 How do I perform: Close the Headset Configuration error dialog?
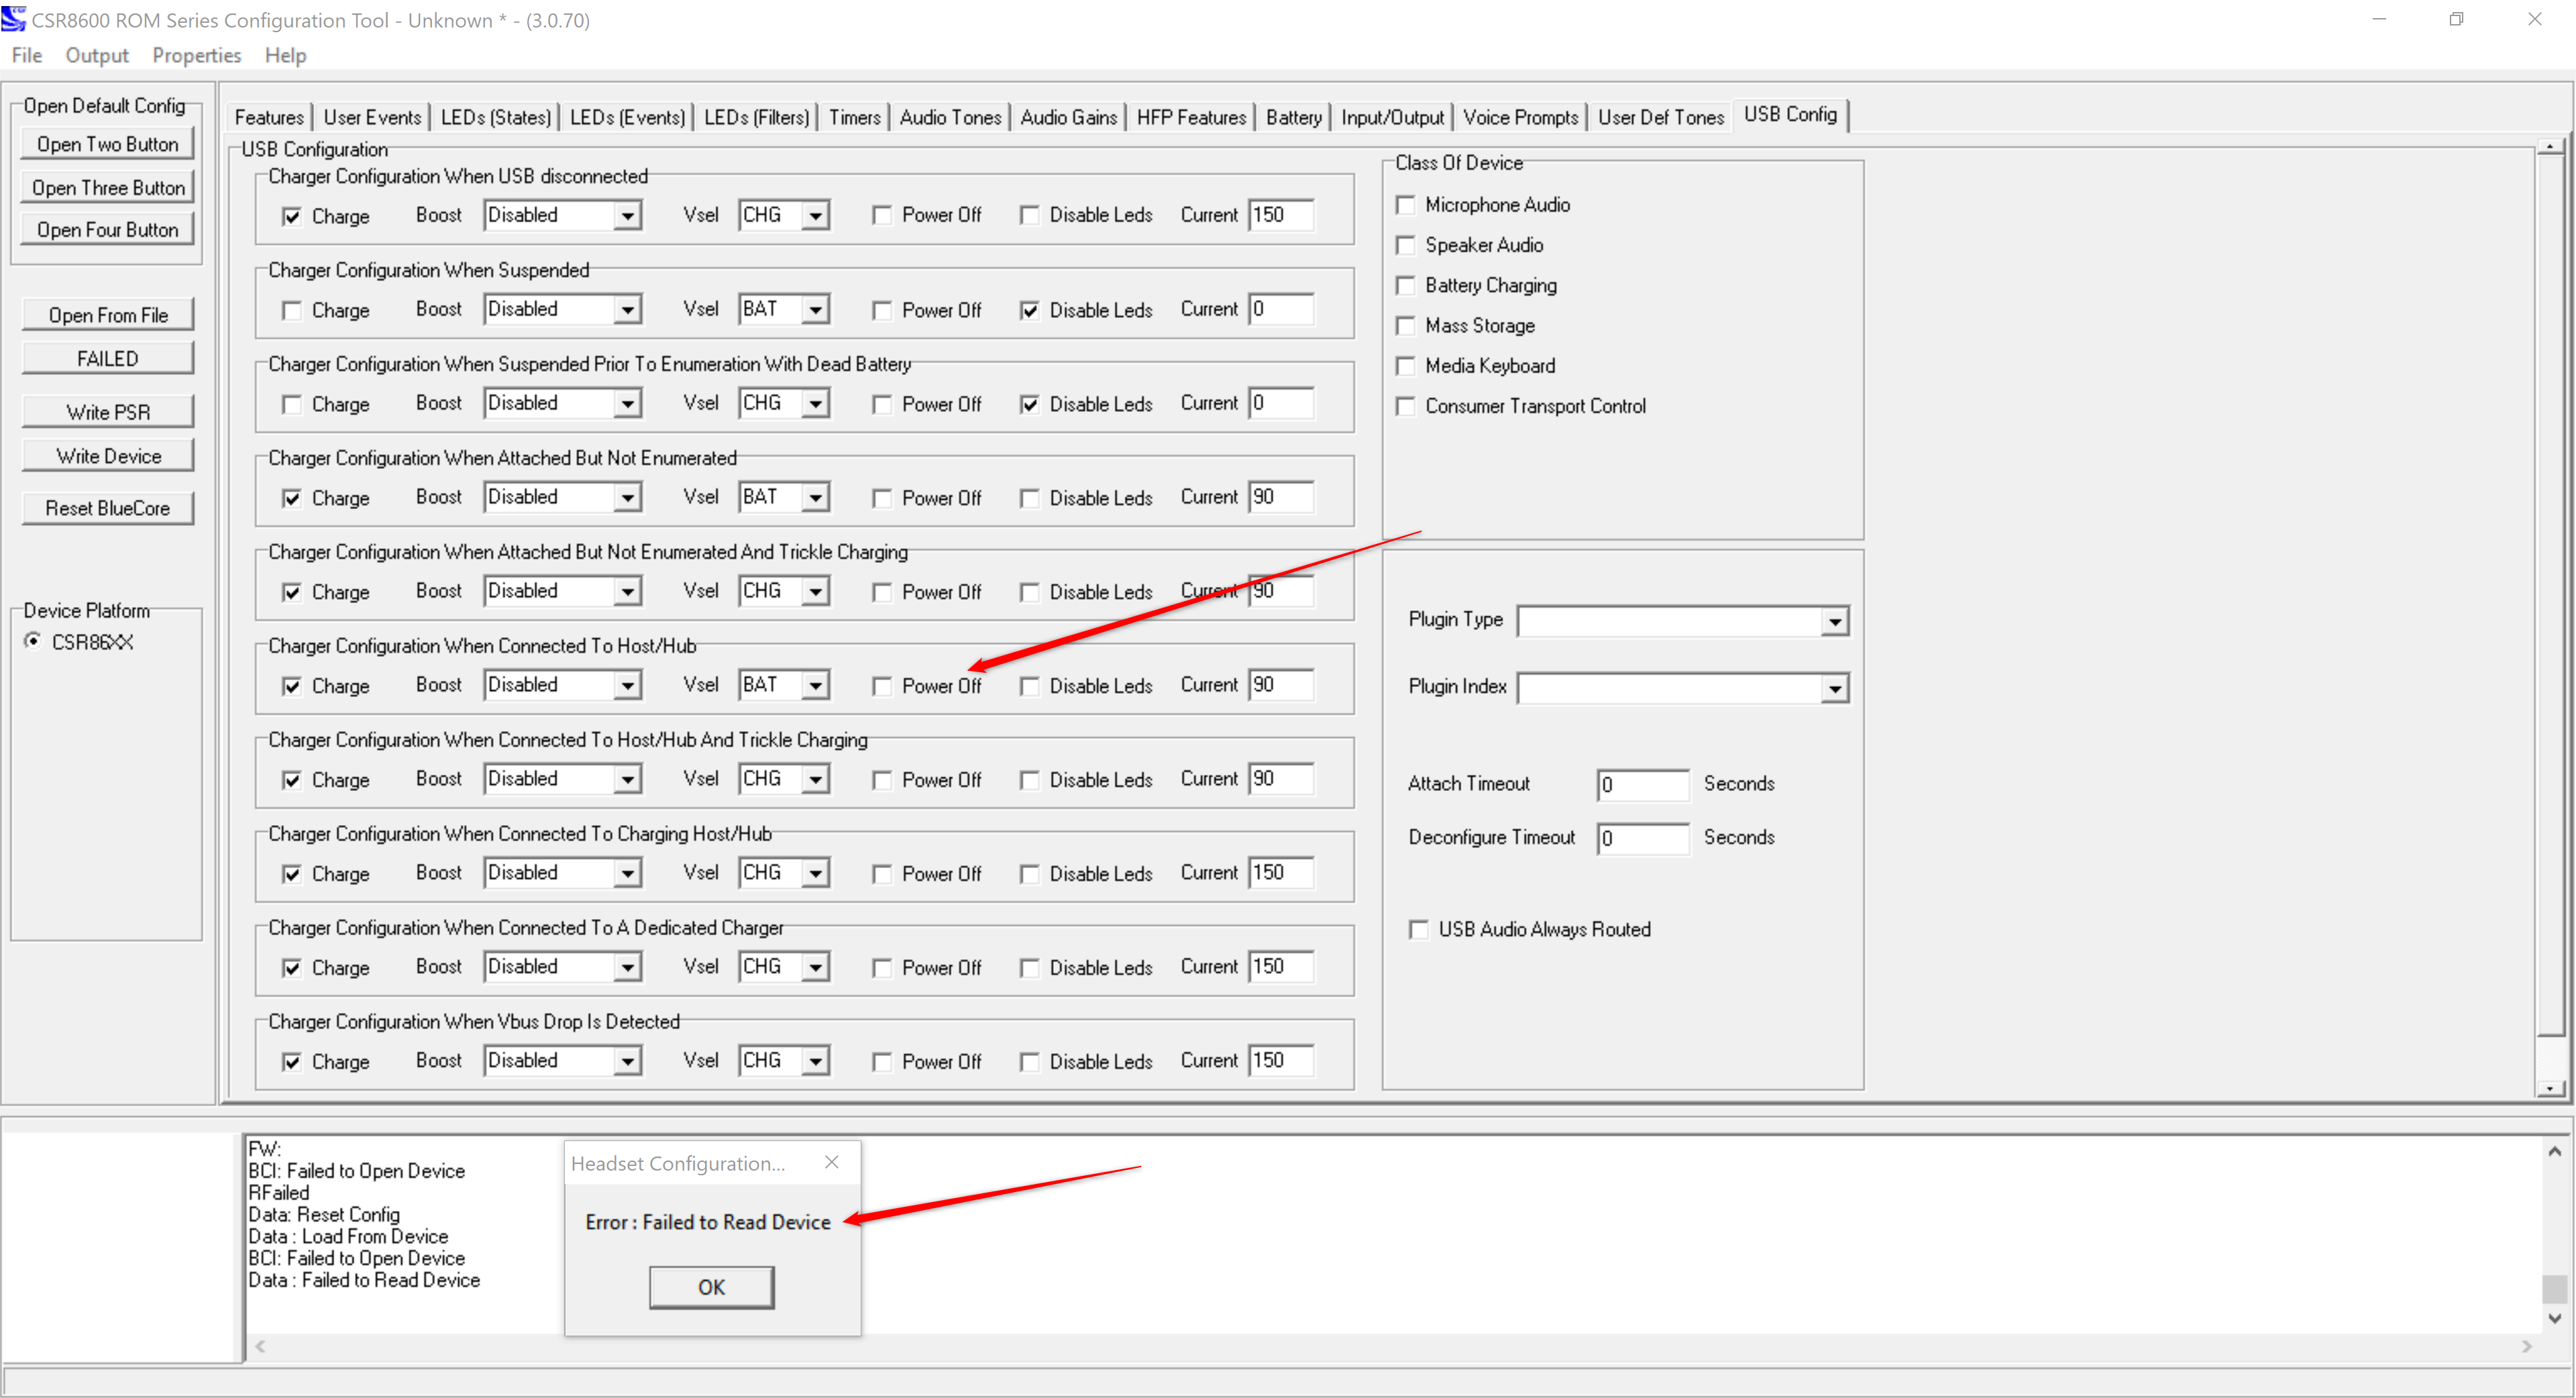831,1162
